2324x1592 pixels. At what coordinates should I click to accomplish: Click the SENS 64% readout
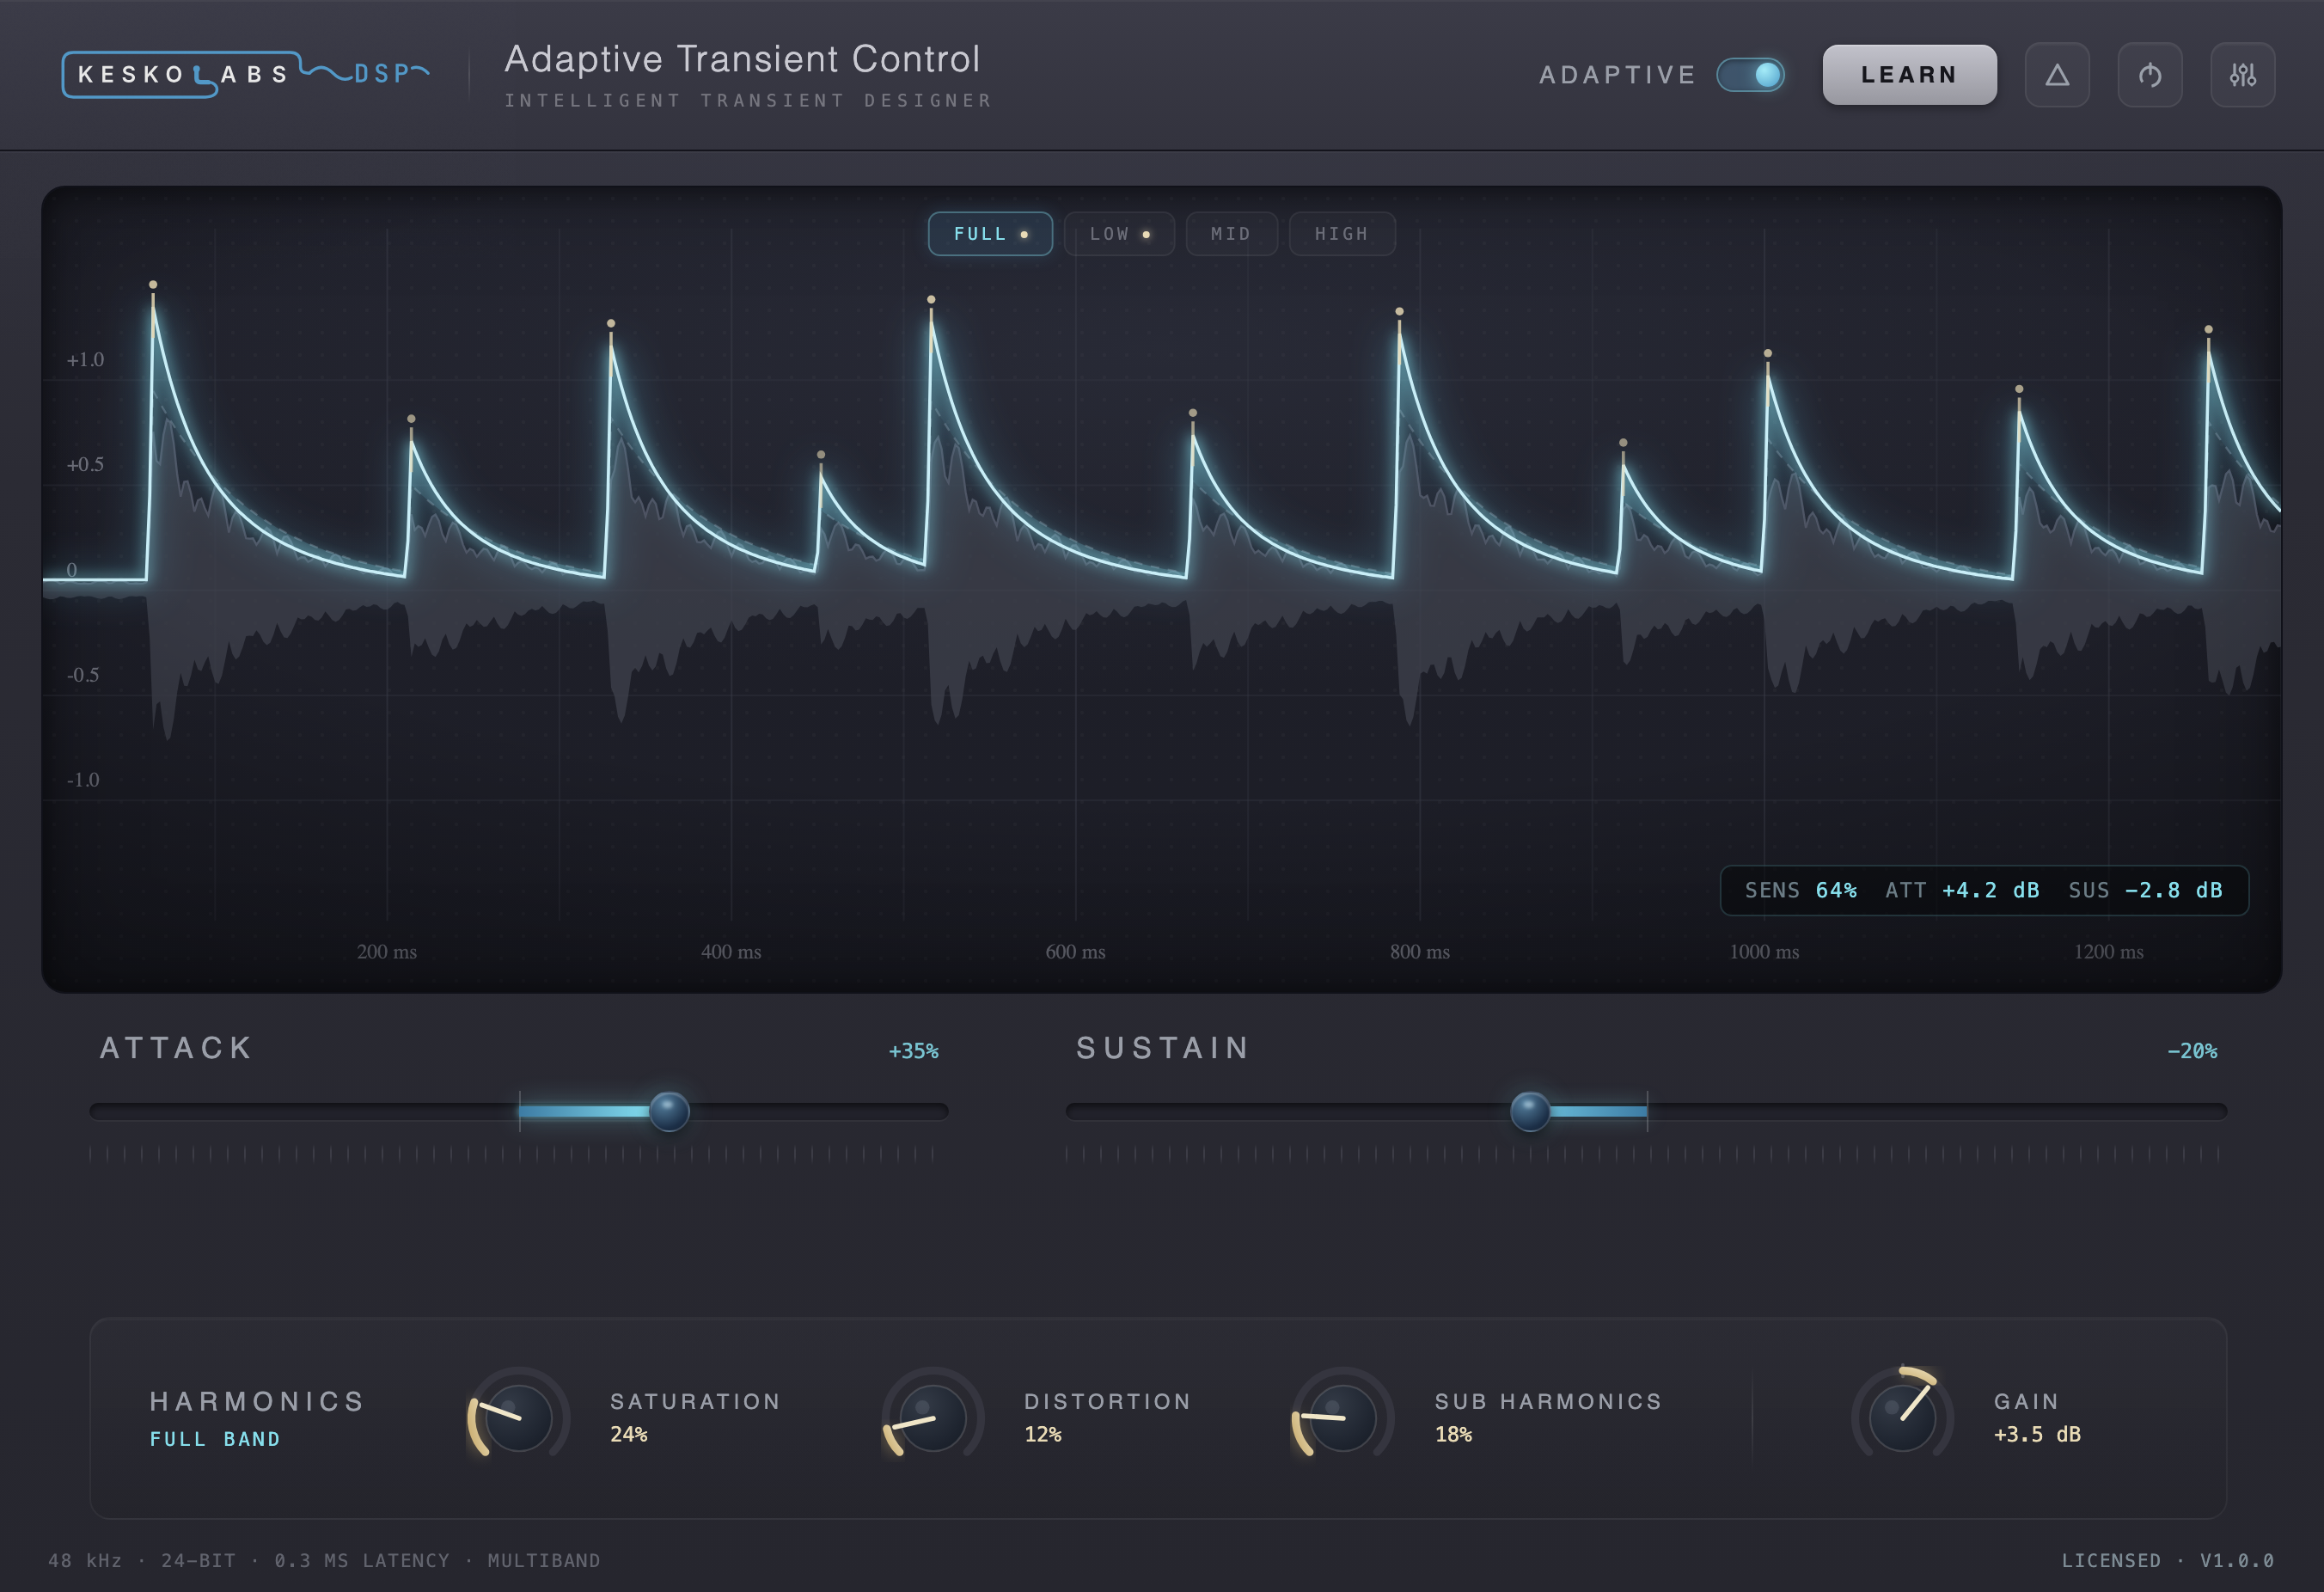point(1801,890)
